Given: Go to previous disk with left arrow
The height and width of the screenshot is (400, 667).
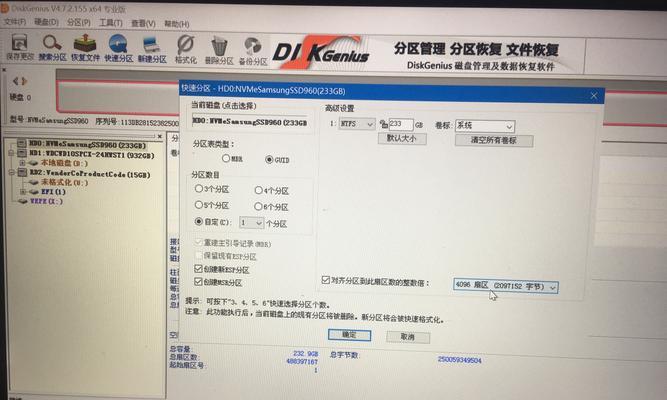Looking at the screenshot, I should (15, 80).
